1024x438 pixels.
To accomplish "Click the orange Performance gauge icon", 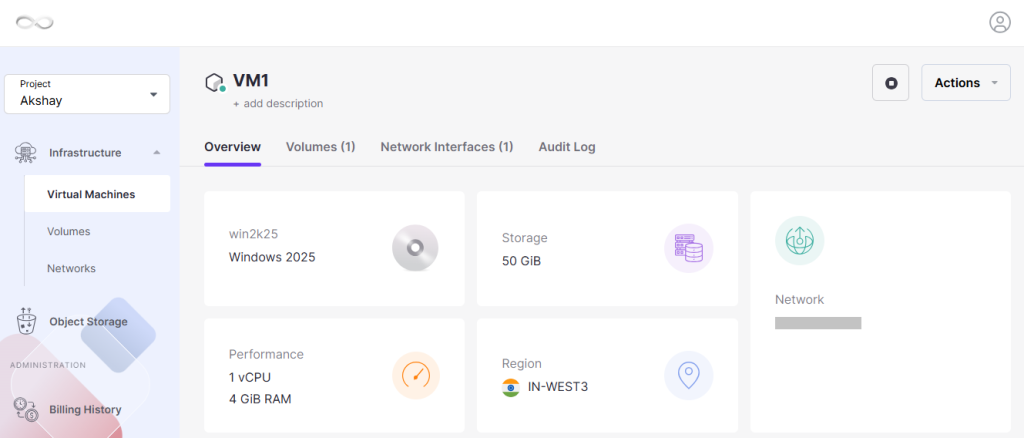I will pyautogui.click(x=415, y=376).
